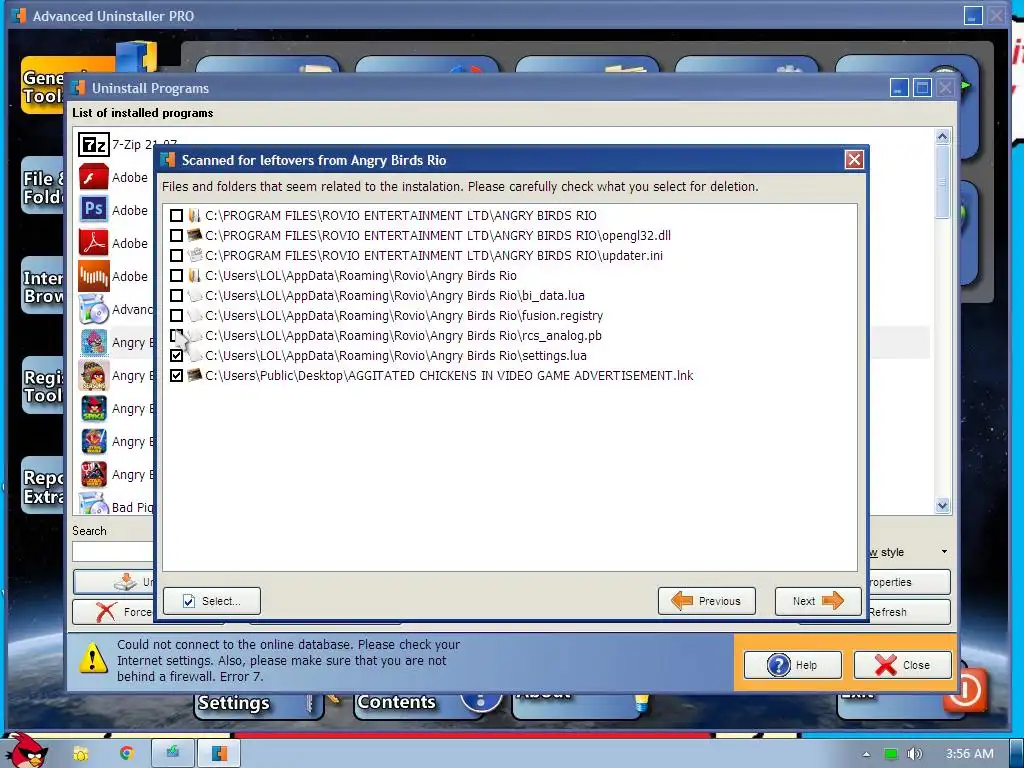Open the File & Folder Tools category
1024x768 pixels.
[x=43, y=187]
